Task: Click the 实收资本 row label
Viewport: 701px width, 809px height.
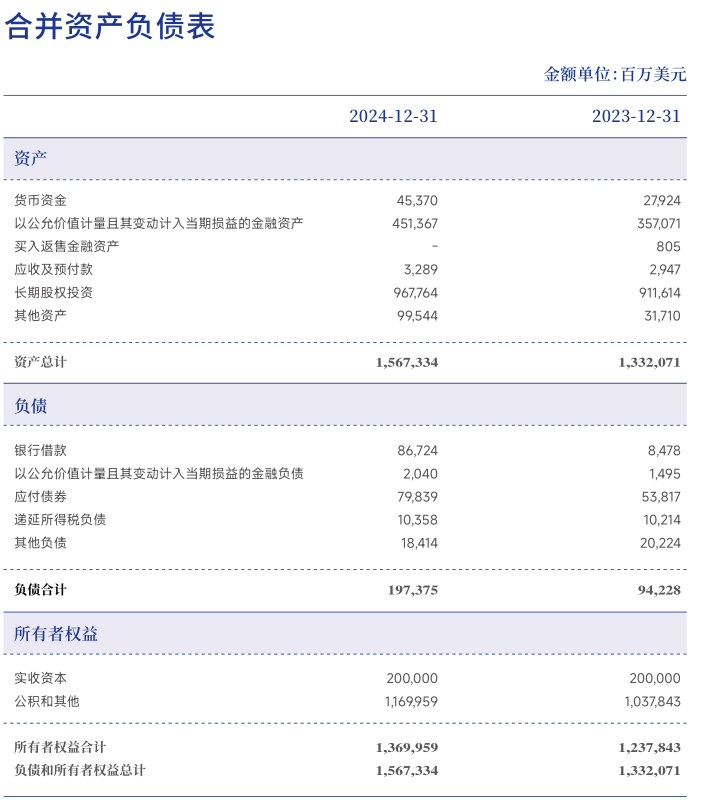Action: pyautogui.click(x=41, y=679)
